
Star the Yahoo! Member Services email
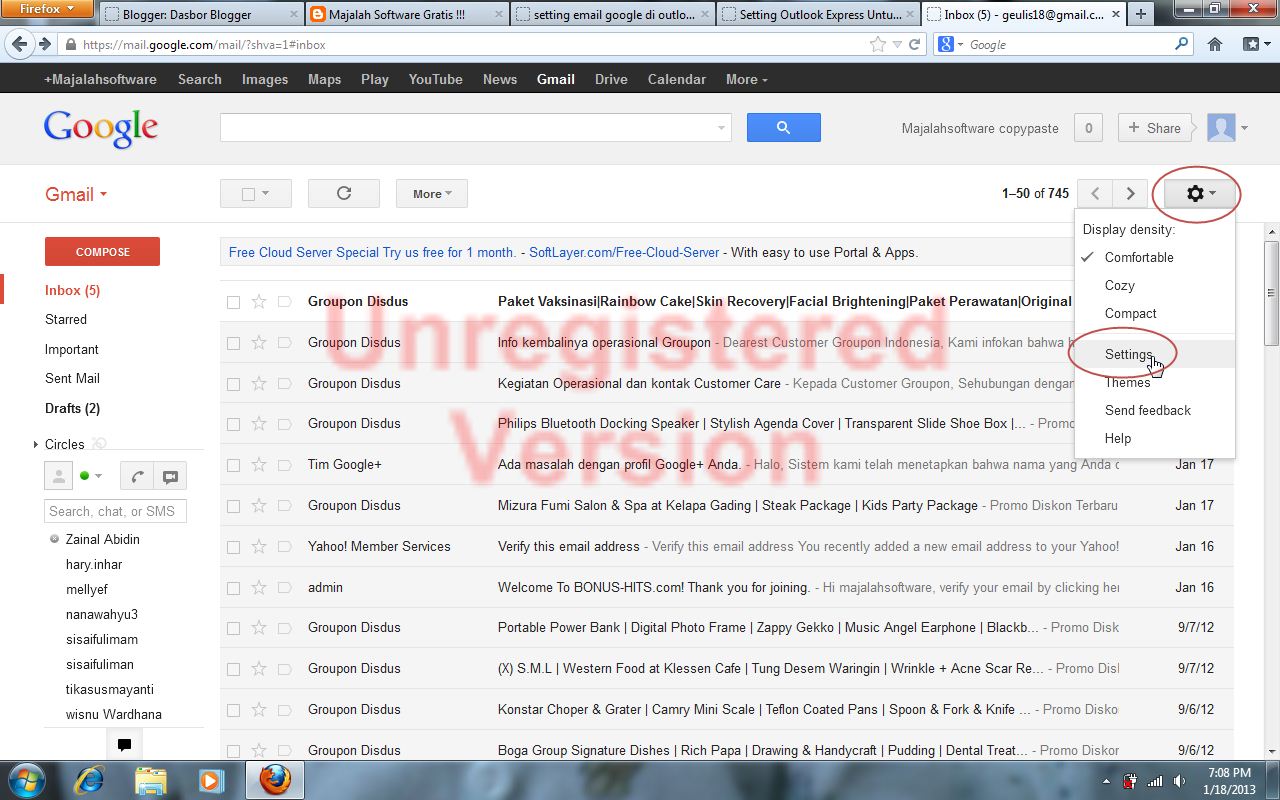[259, 547]
